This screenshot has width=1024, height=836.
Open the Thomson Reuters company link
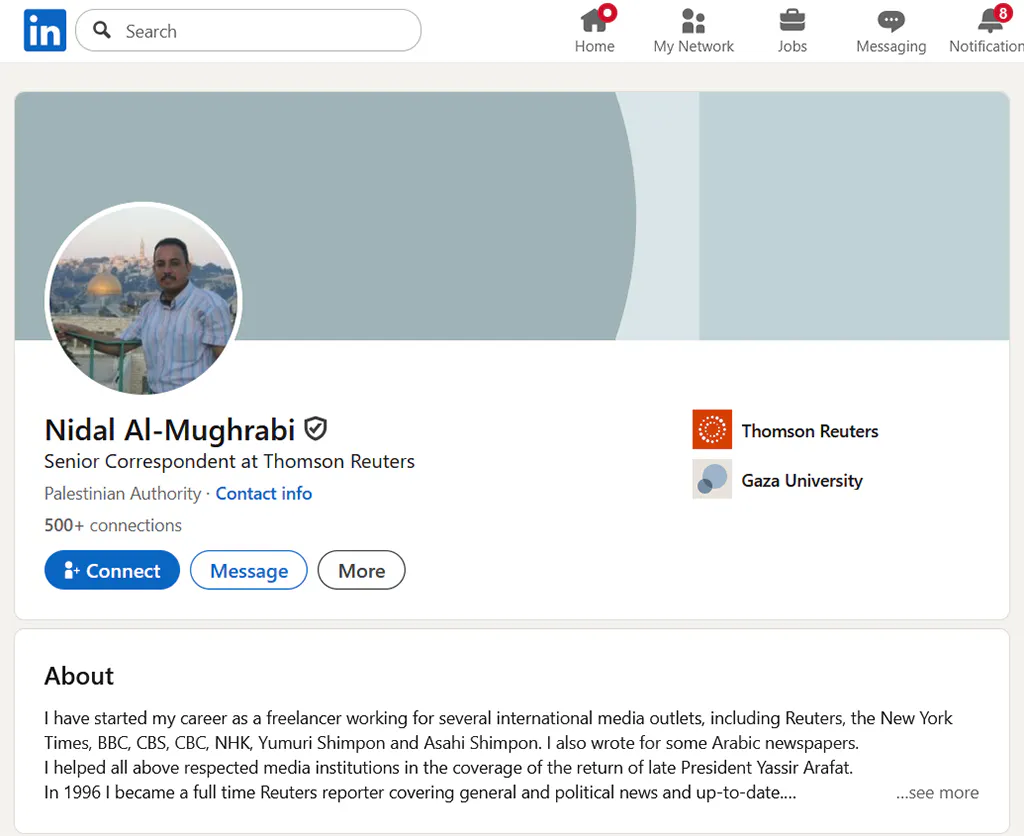pos(810,431)
